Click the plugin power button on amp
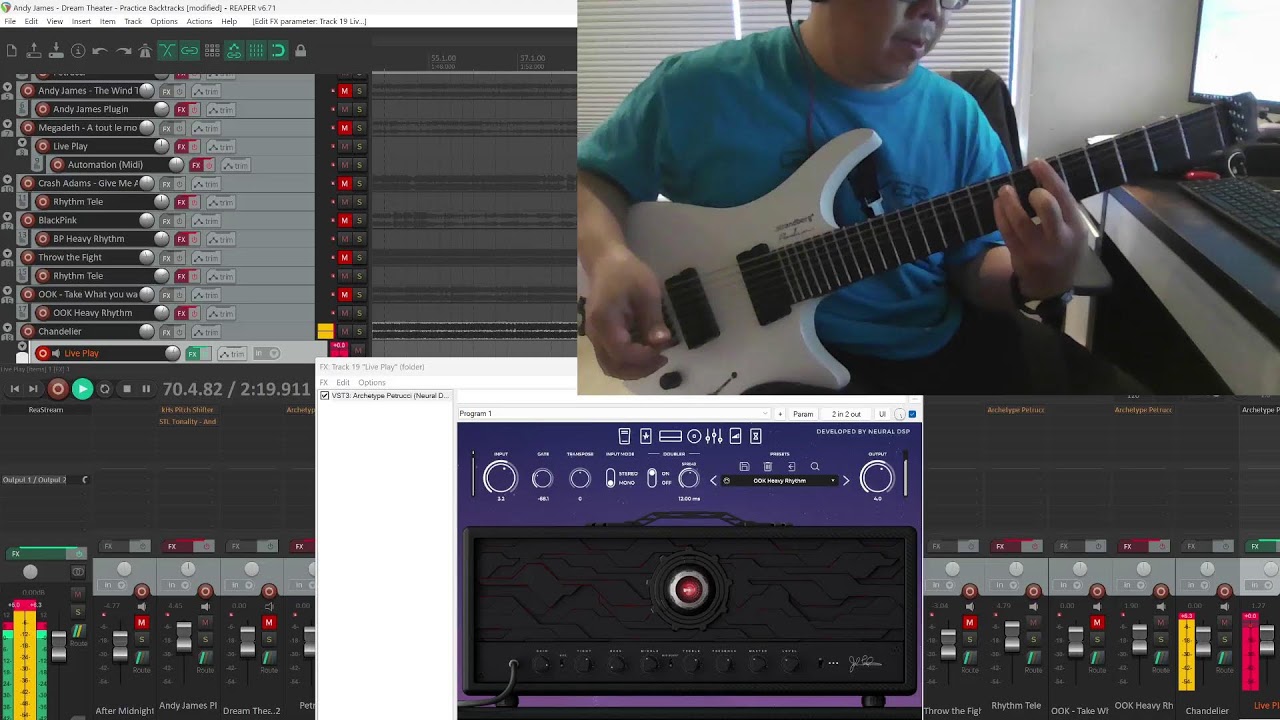 pyautogui.click(x=688, y=590)
